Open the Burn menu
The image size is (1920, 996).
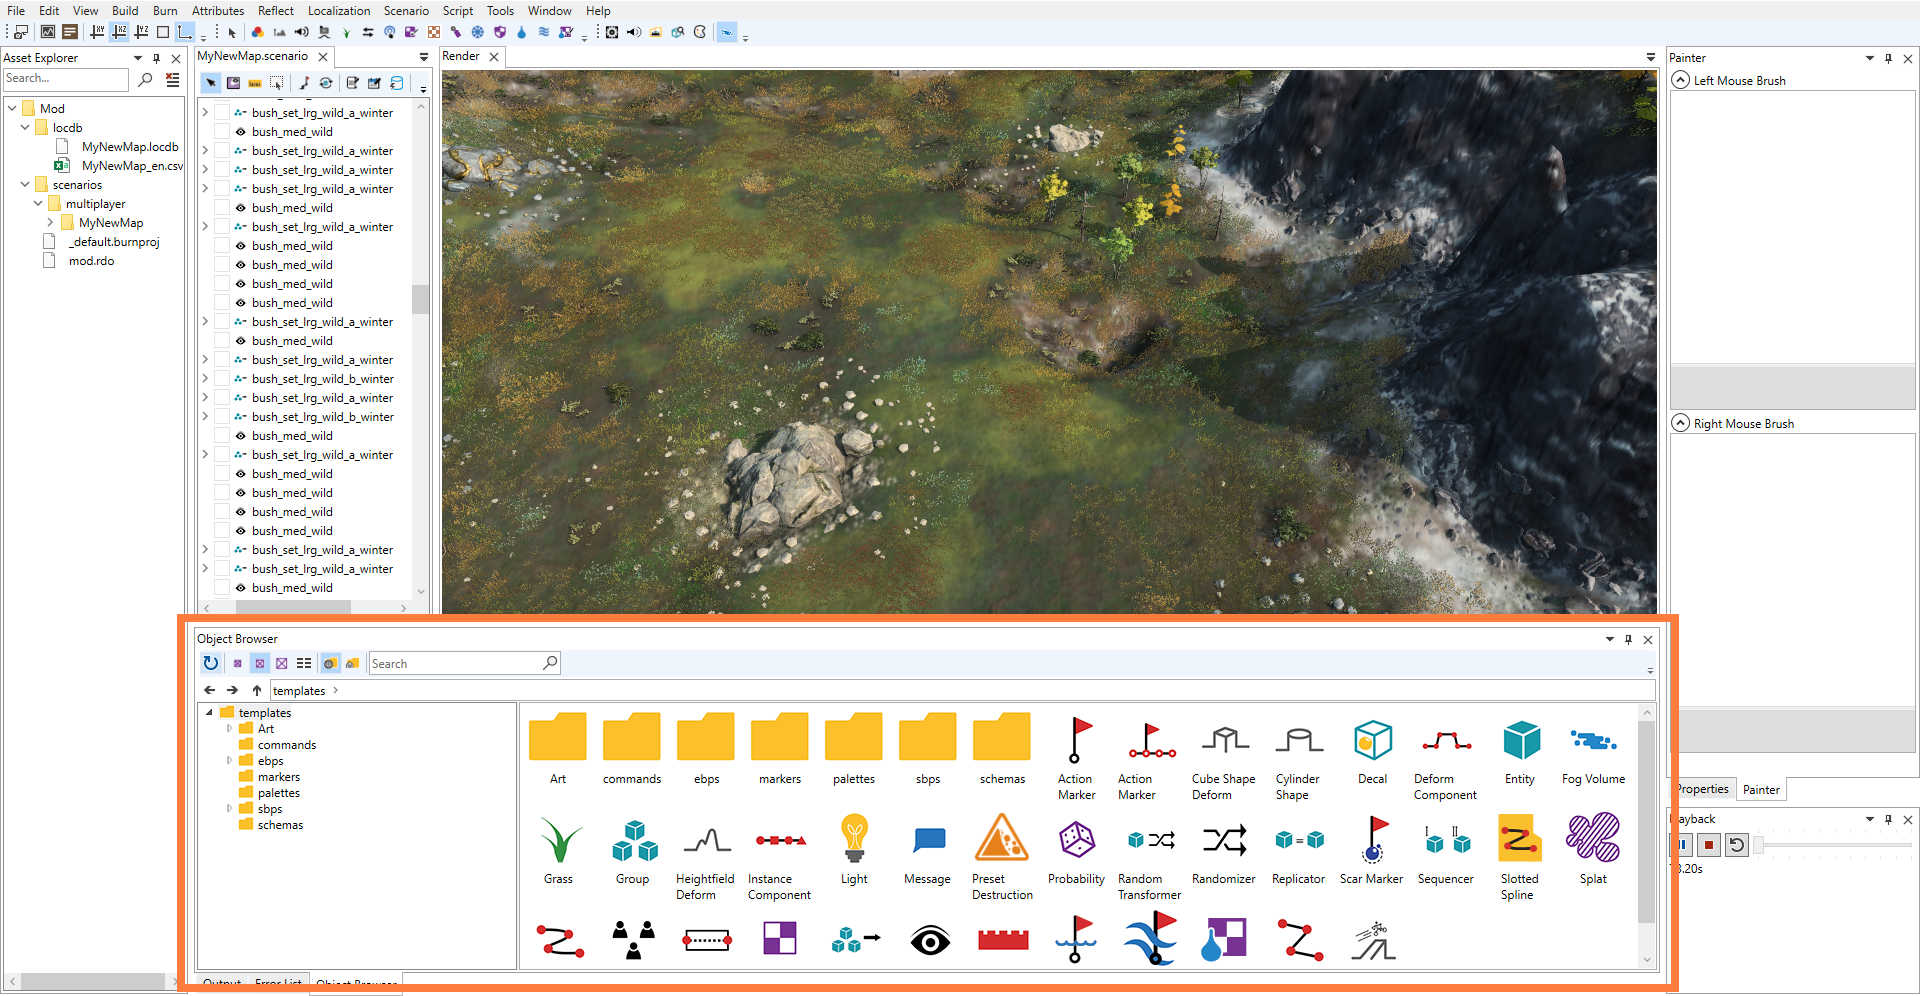pos(165,11)
